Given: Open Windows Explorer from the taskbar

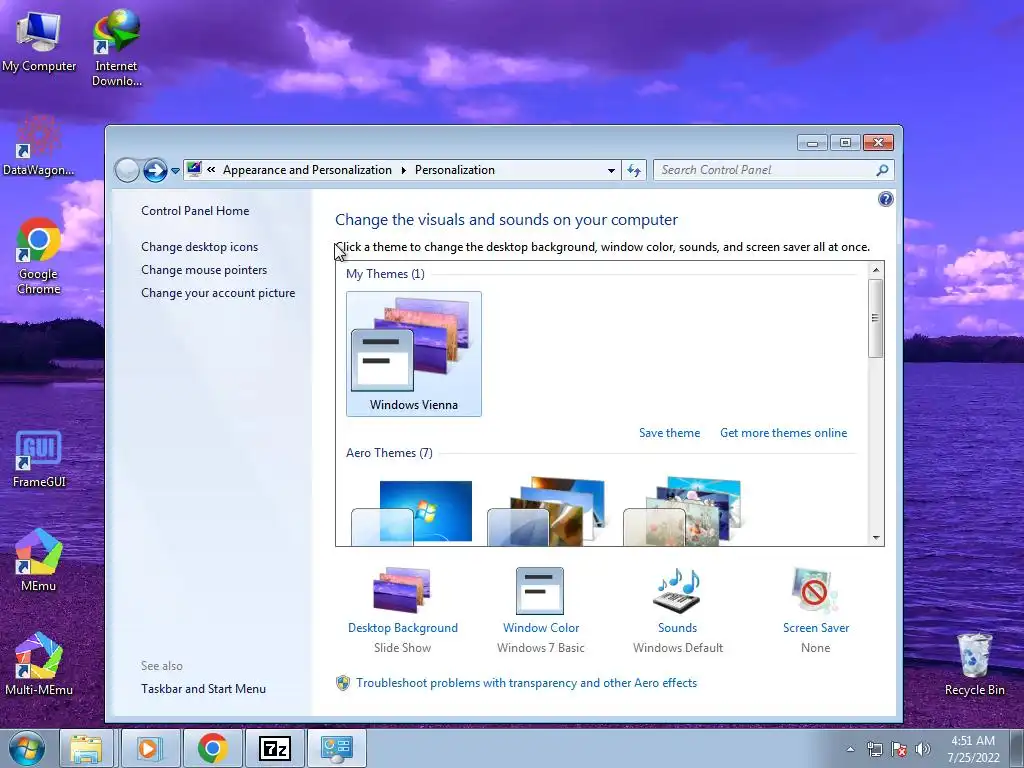Looking at the screenshot, I should click(86, 748).
